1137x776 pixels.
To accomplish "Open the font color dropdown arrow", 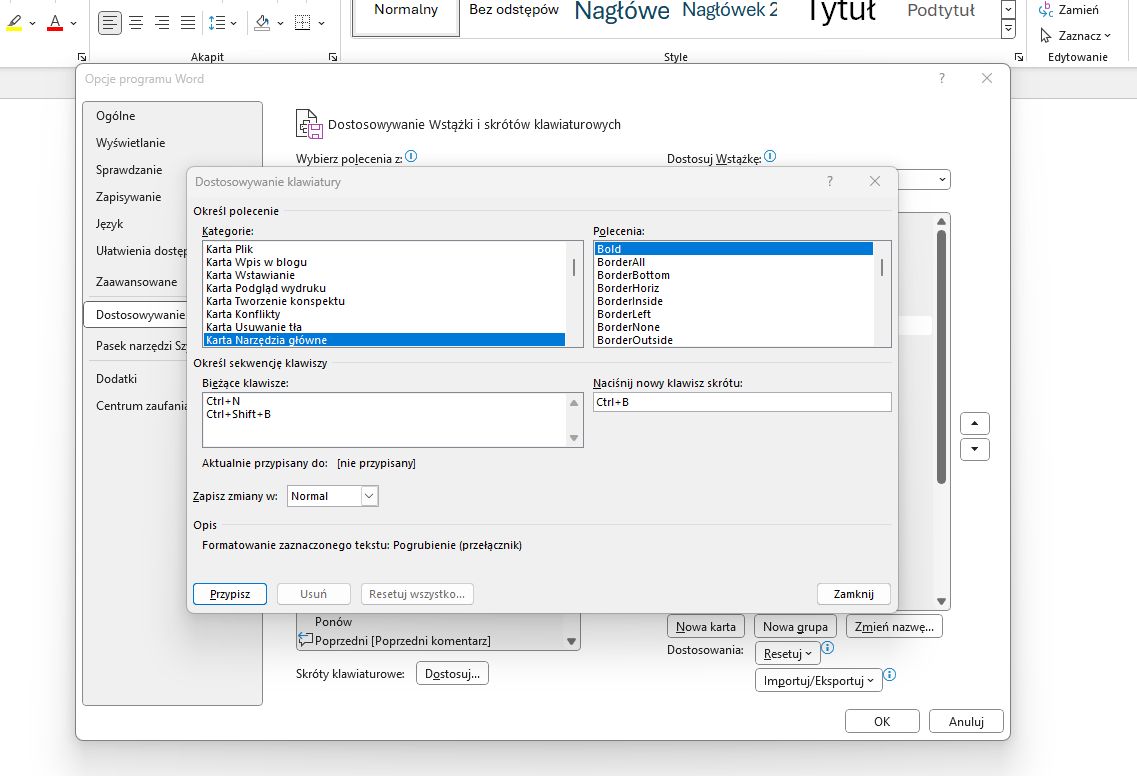I will [x=74, y=22].
